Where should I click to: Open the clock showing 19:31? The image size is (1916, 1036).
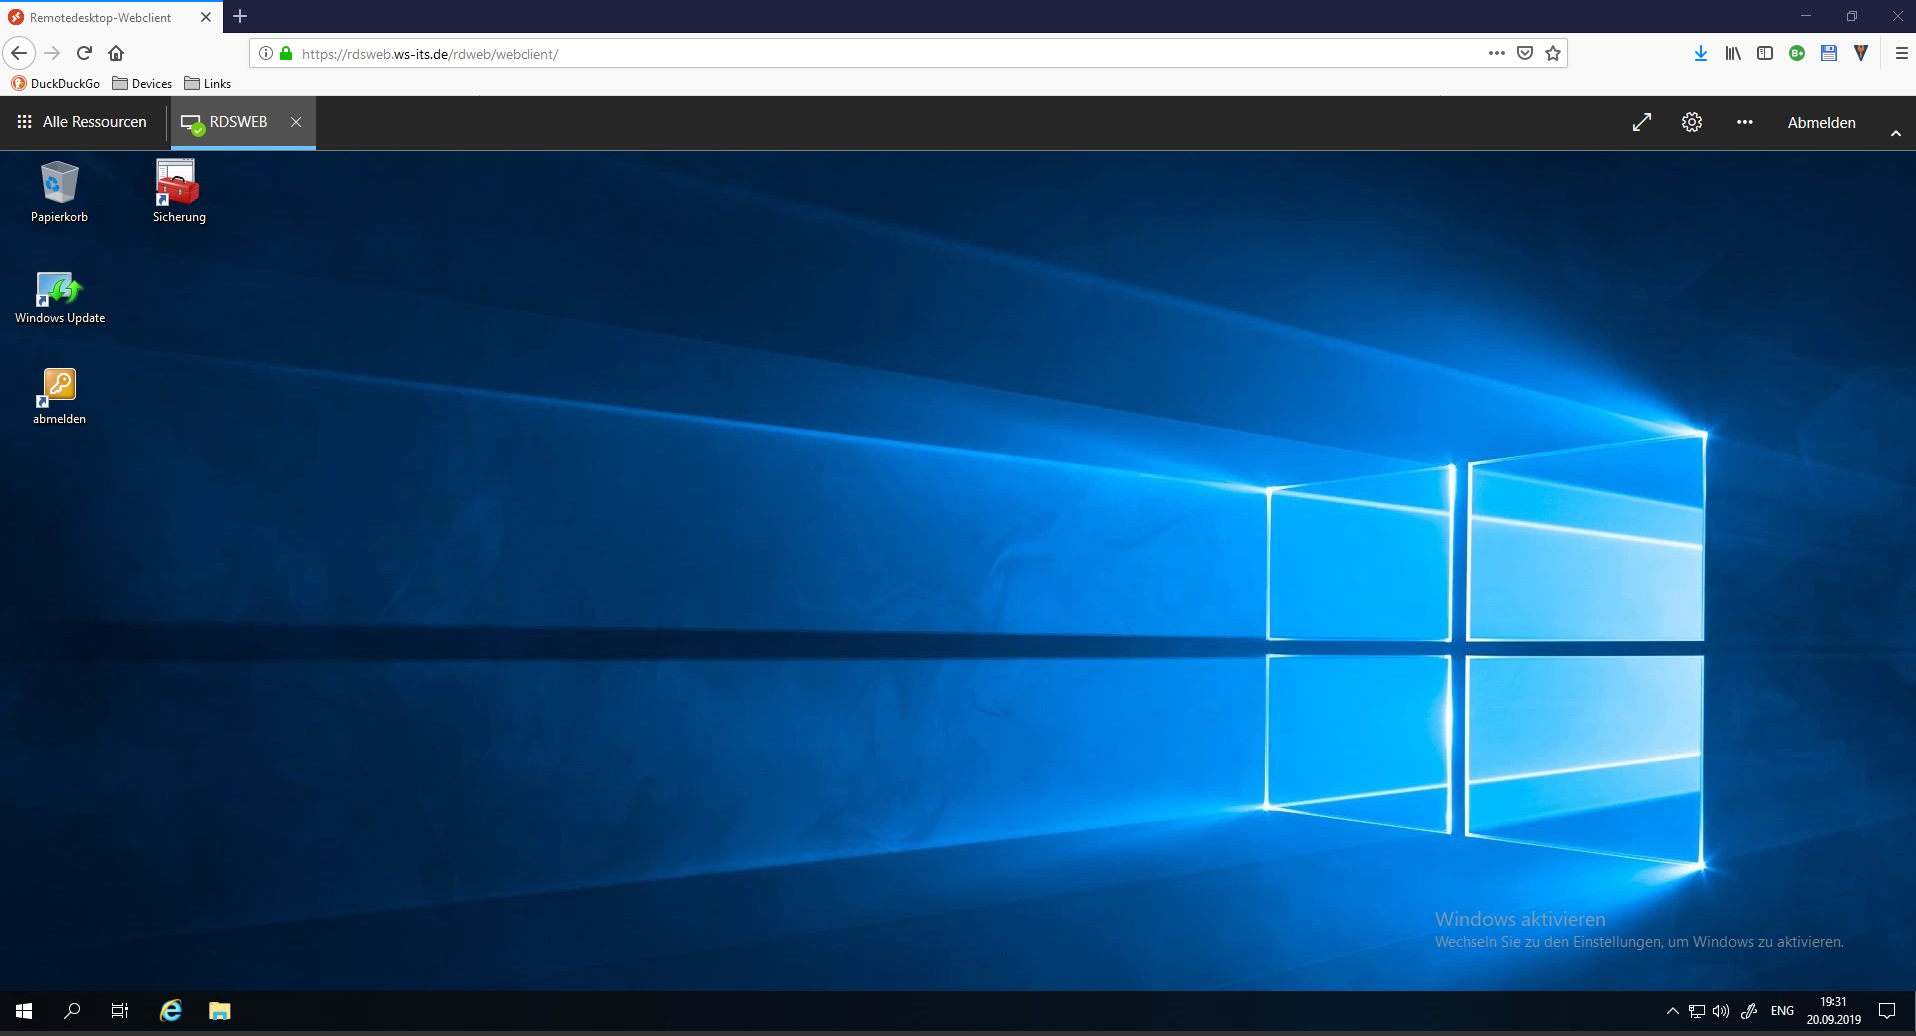tap(1833, 1011)
